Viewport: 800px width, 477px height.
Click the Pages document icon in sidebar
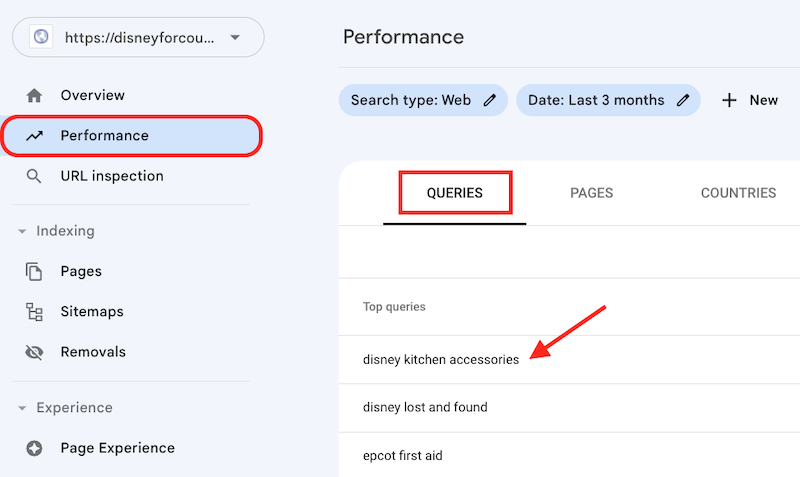click(x=35, y=272)
